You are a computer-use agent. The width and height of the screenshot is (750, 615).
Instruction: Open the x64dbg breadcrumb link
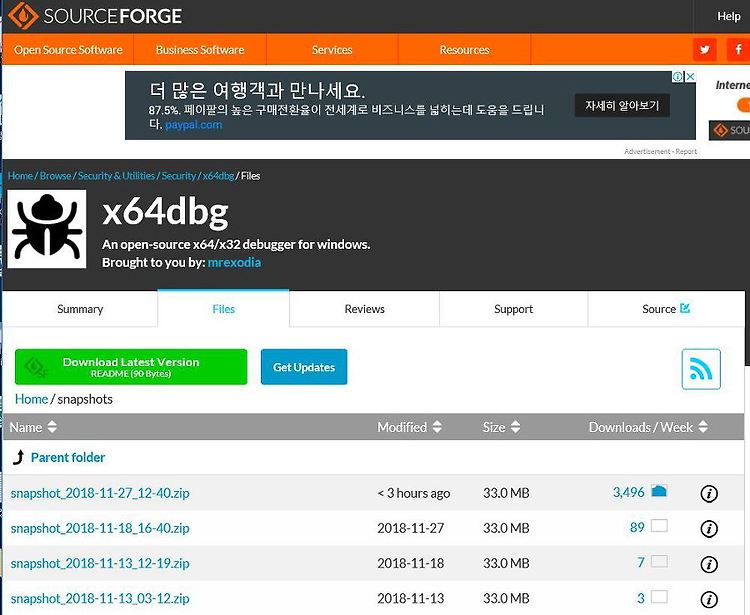[x=218, y=176]
